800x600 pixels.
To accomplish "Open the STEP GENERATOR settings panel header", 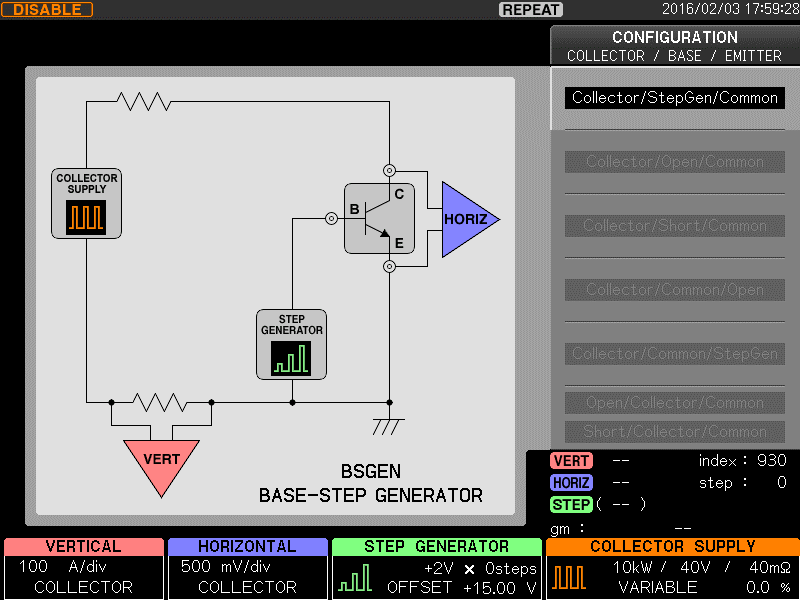I will 437,546.
